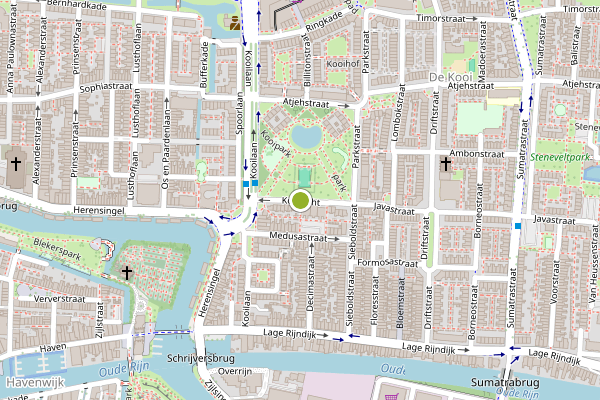Select the brown monument icon near Ringkade

point(235,23)
